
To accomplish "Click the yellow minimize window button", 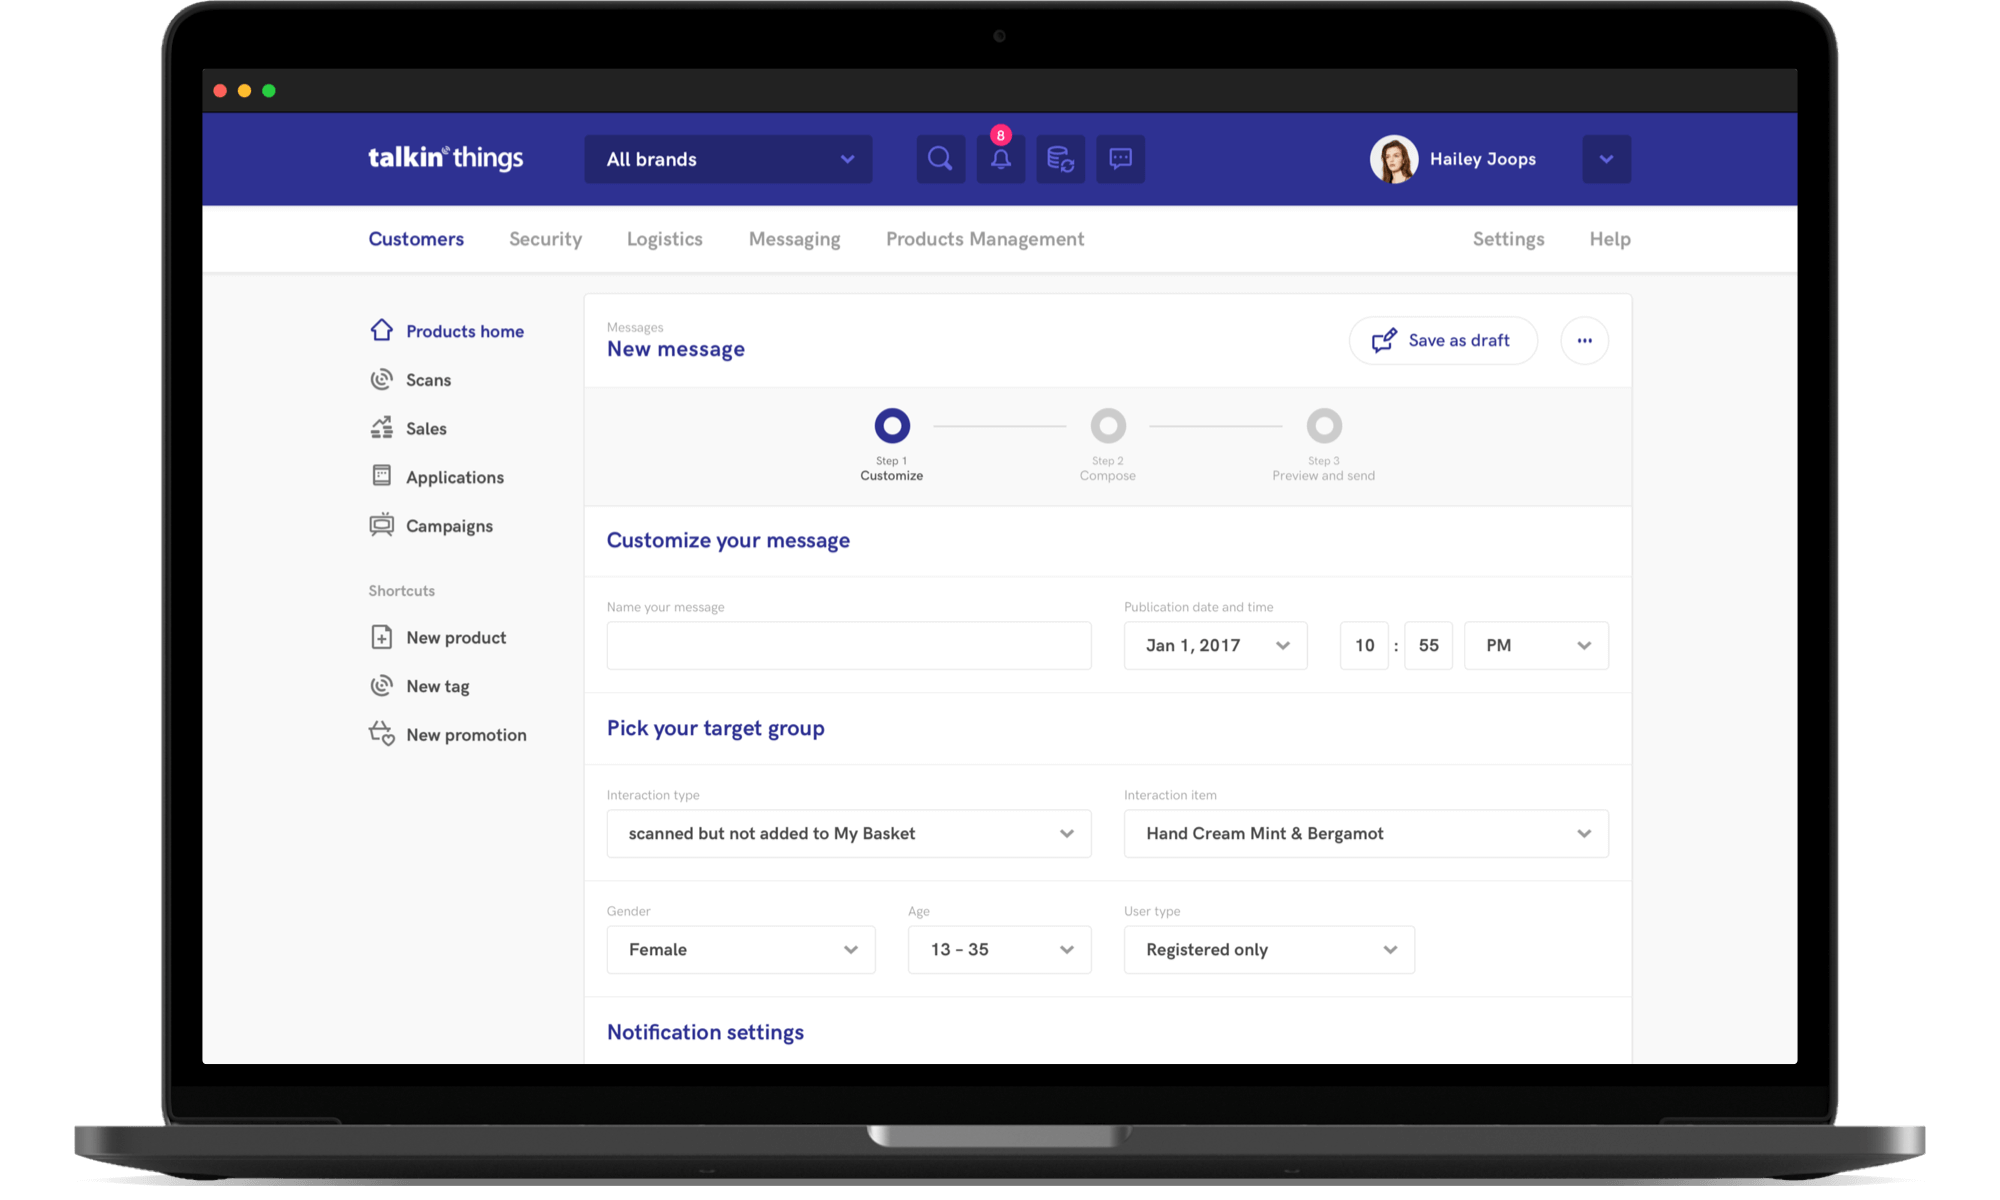I will coord(244,91).
